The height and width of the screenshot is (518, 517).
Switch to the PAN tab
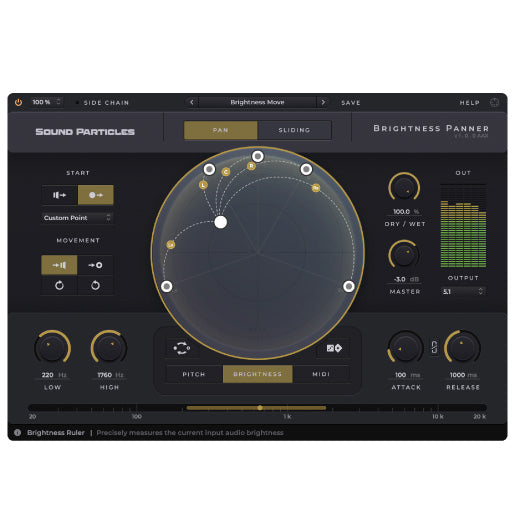coord(221,130)
